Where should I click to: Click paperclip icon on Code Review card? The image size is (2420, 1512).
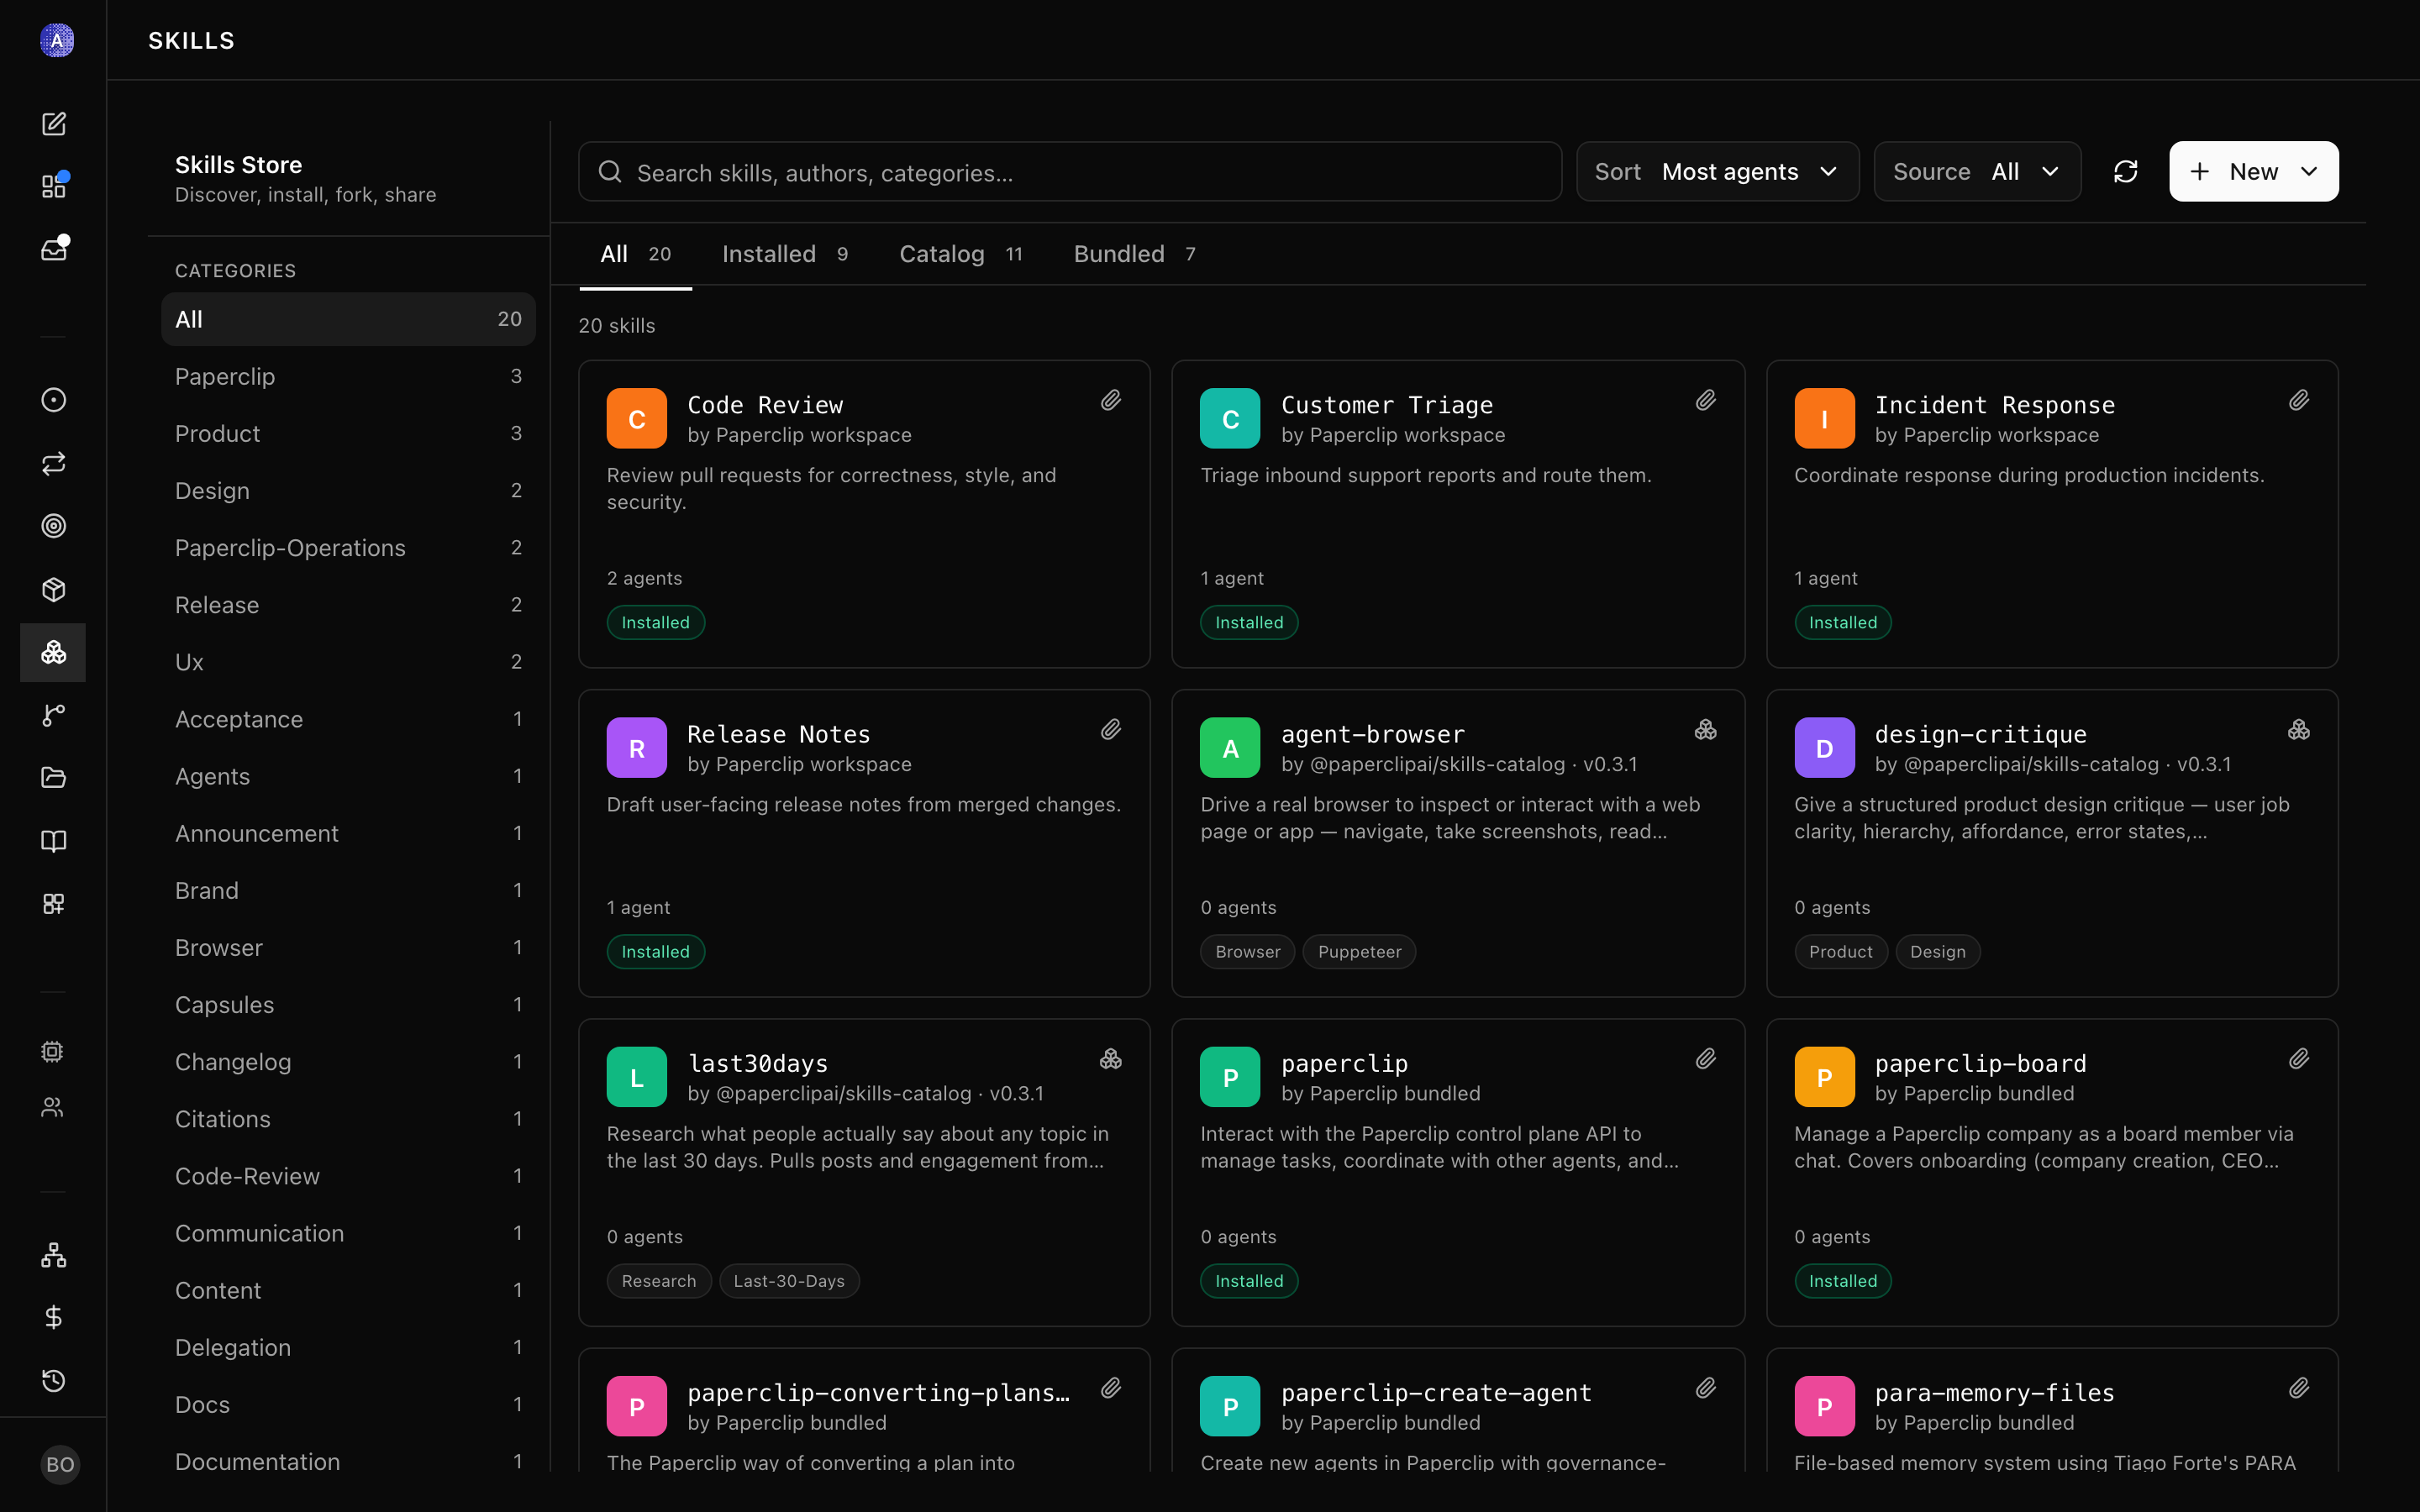[1111, 401]
